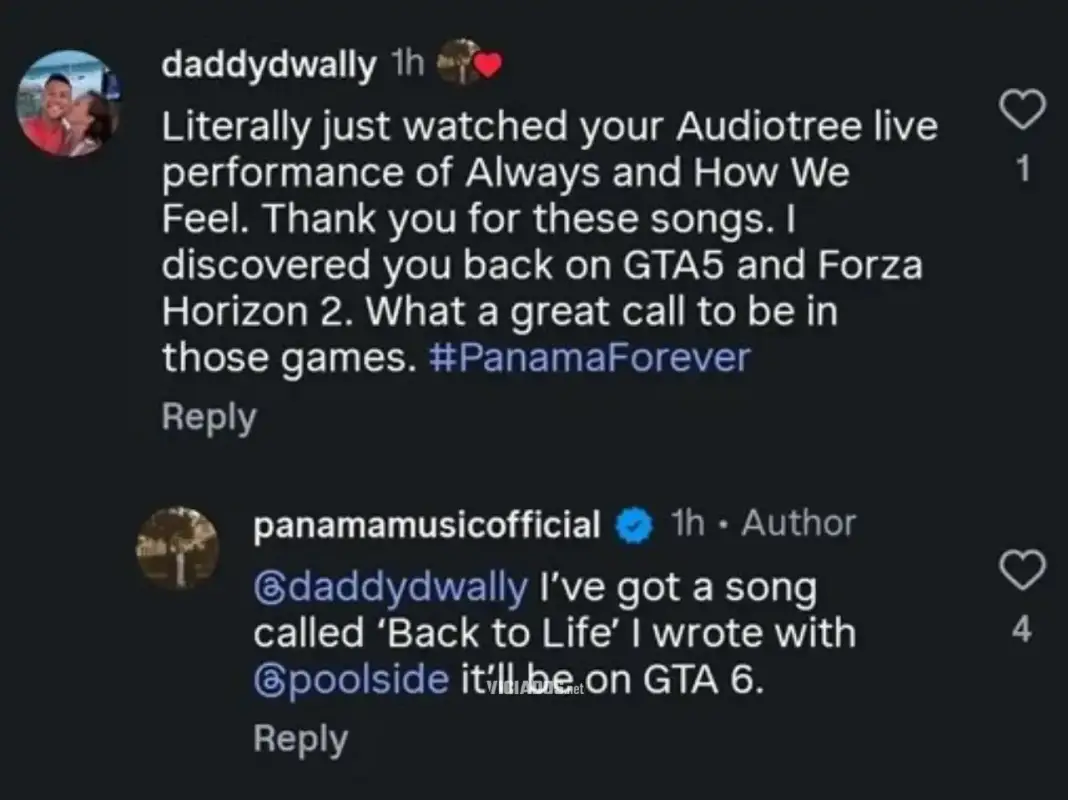Like daddydwally's comment with the heart icon

(1022, 110)
